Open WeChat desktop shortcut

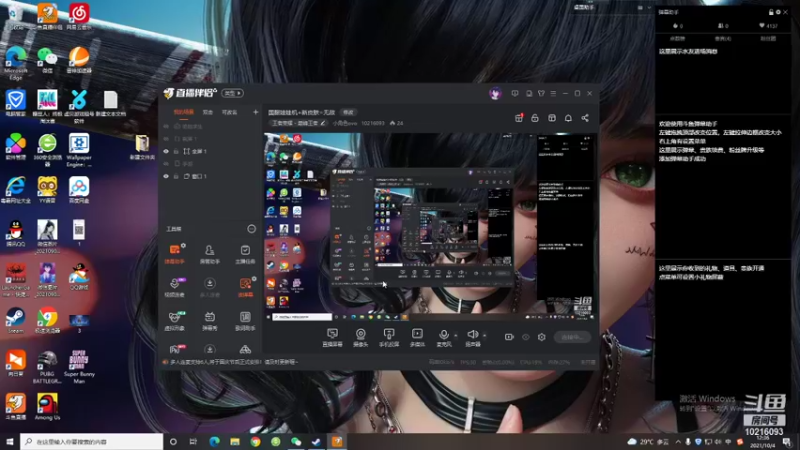point(47,60)
